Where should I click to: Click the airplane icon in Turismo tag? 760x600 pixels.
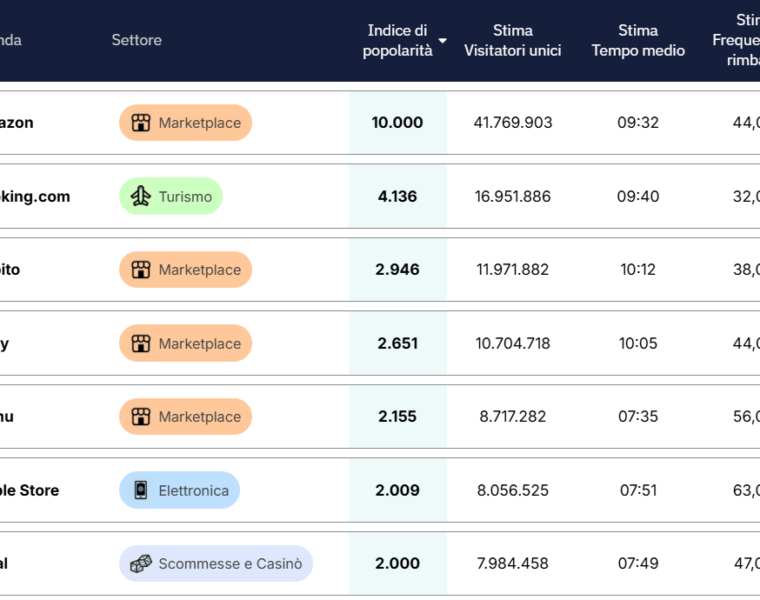(141, 196)
